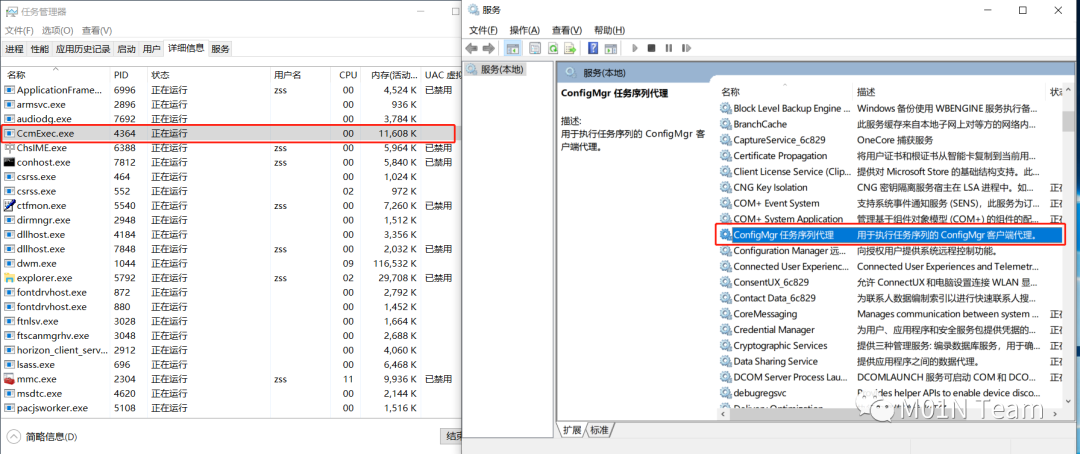The height and width of the screenshot is (454, 1080).
Task: Open the 查看(V) menu in Task Manager
Action: [97, 30]
